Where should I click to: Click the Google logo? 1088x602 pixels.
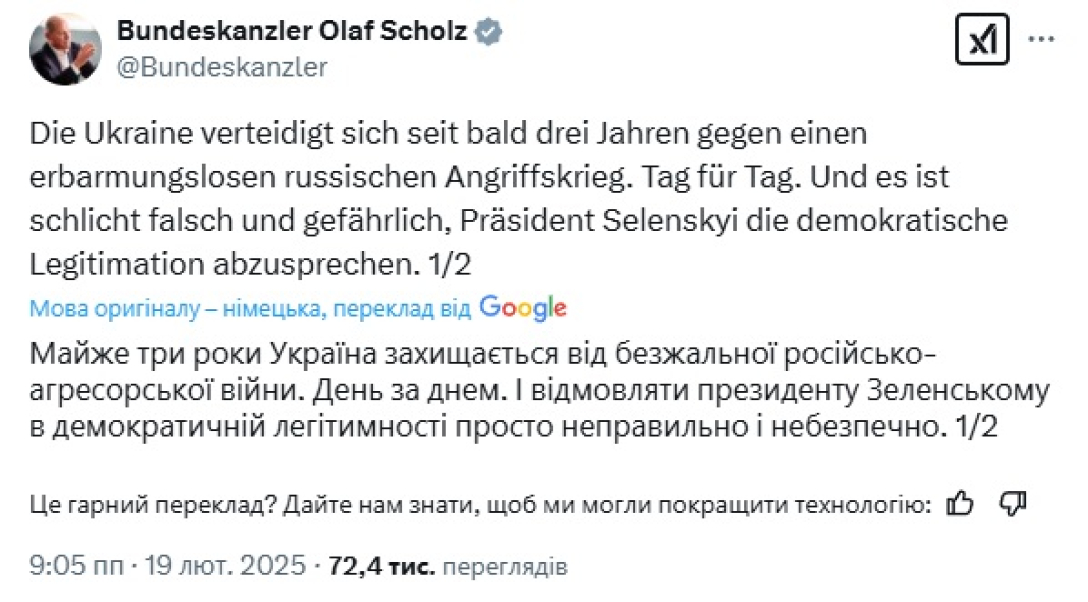[523, 308]
